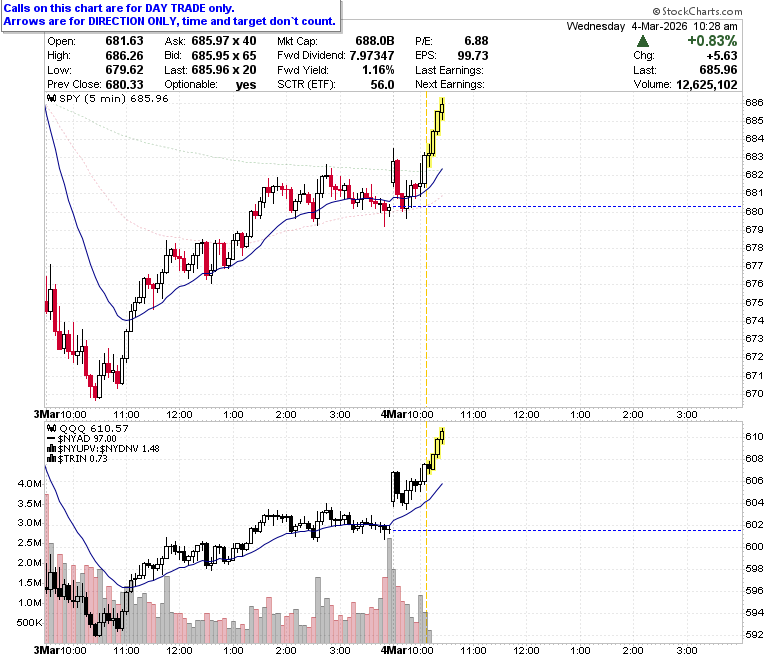Click the latest yellow-highlighted SPY candle
Viewport: 780px width, 659px height.
point(442,108)
